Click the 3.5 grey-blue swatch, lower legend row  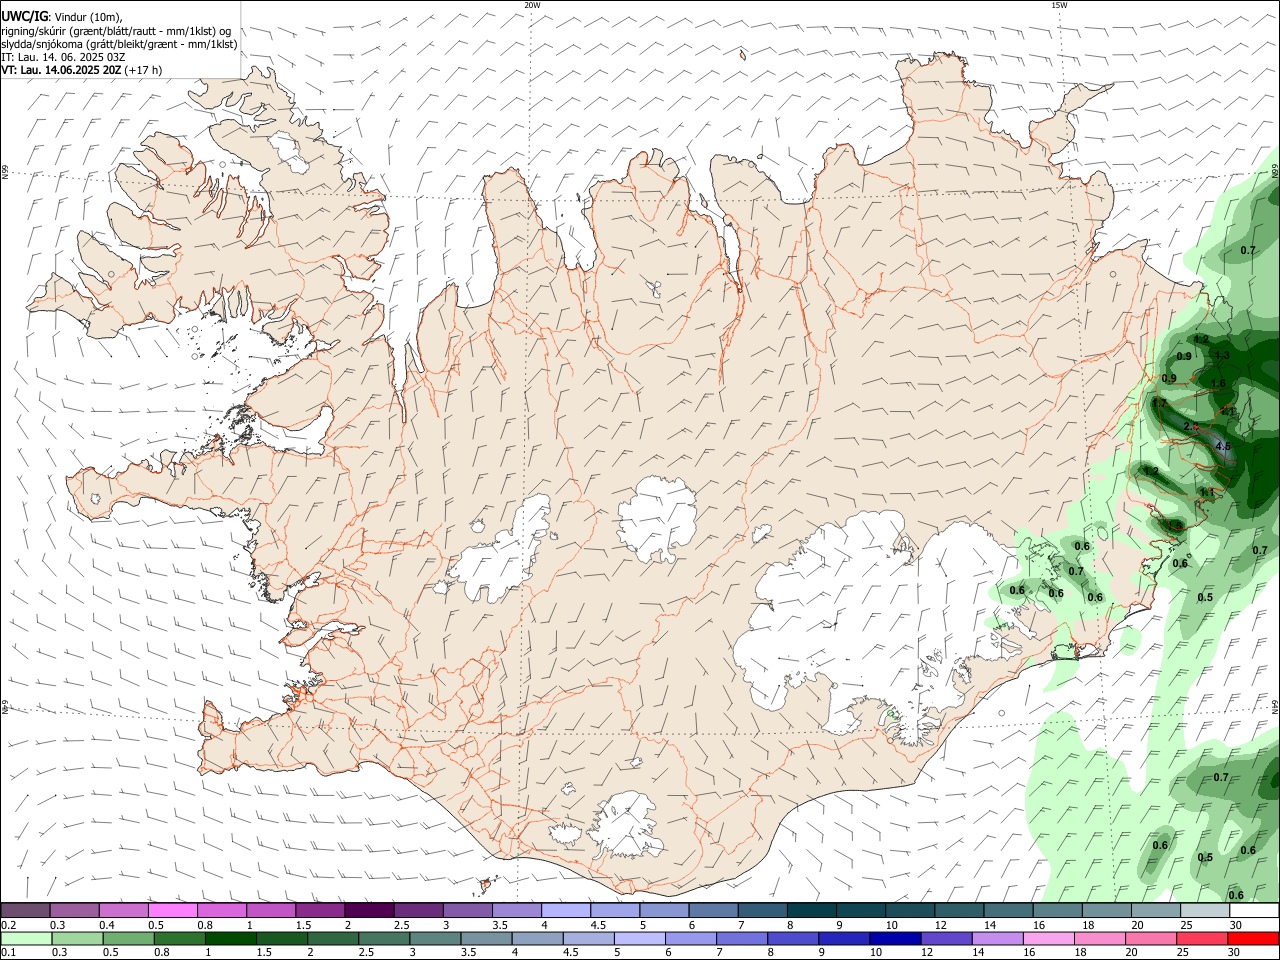tap(488, 938)
